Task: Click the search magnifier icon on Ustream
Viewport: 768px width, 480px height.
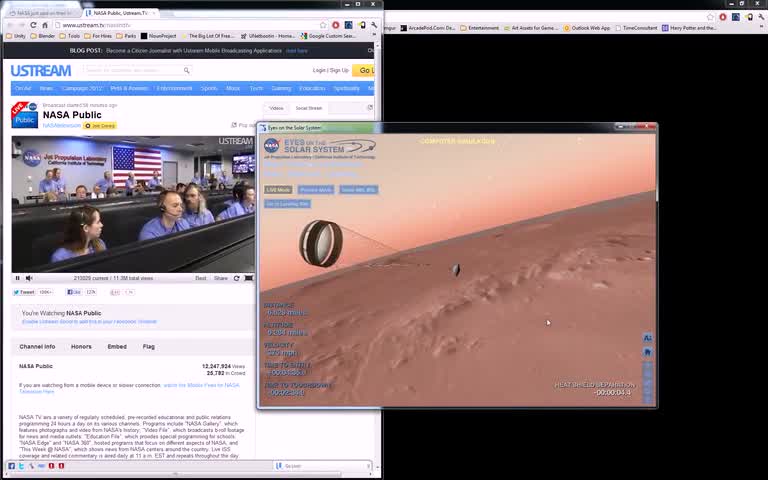Action: tap(187, 71)
